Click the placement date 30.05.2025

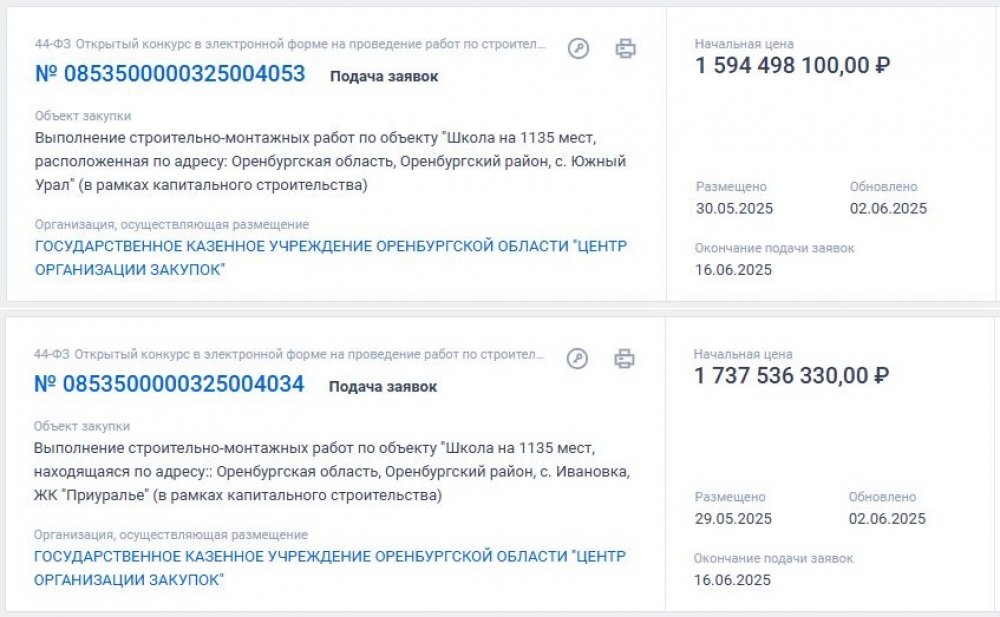pos(734,209)
